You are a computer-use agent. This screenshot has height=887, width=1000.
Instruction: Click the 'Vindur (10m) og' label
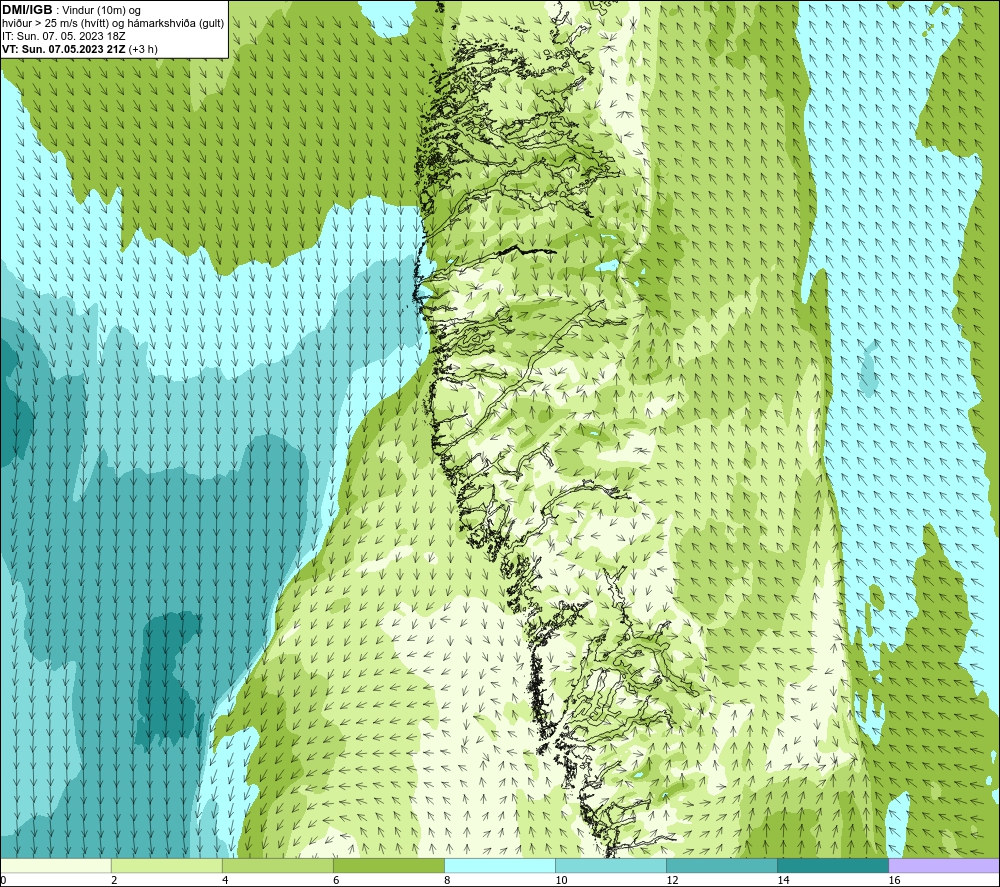pyautogui.click(x=101, y=11)
